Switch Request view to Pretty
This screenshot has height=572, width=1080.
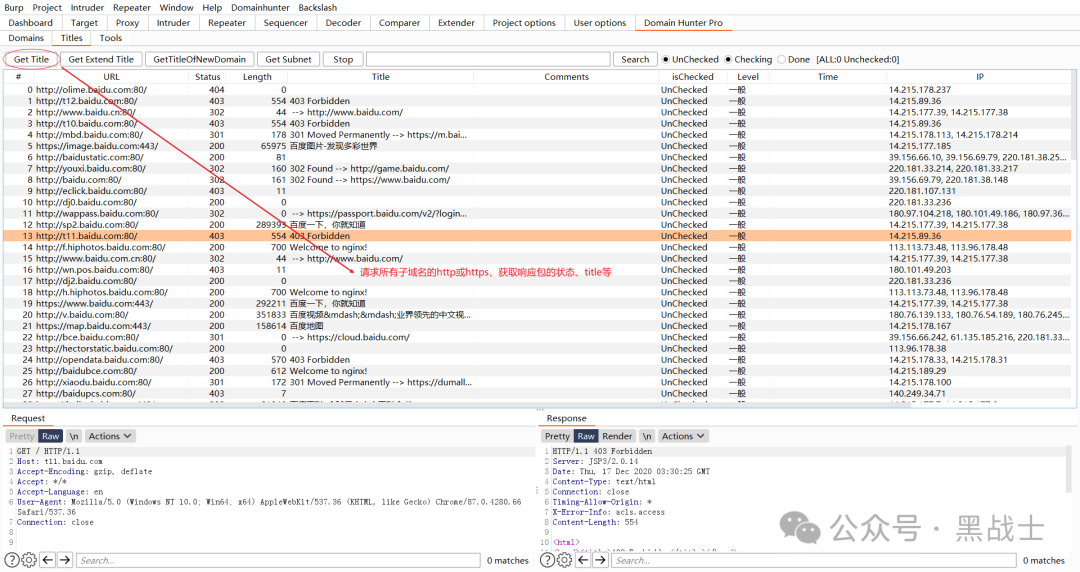tap(21, 436)
